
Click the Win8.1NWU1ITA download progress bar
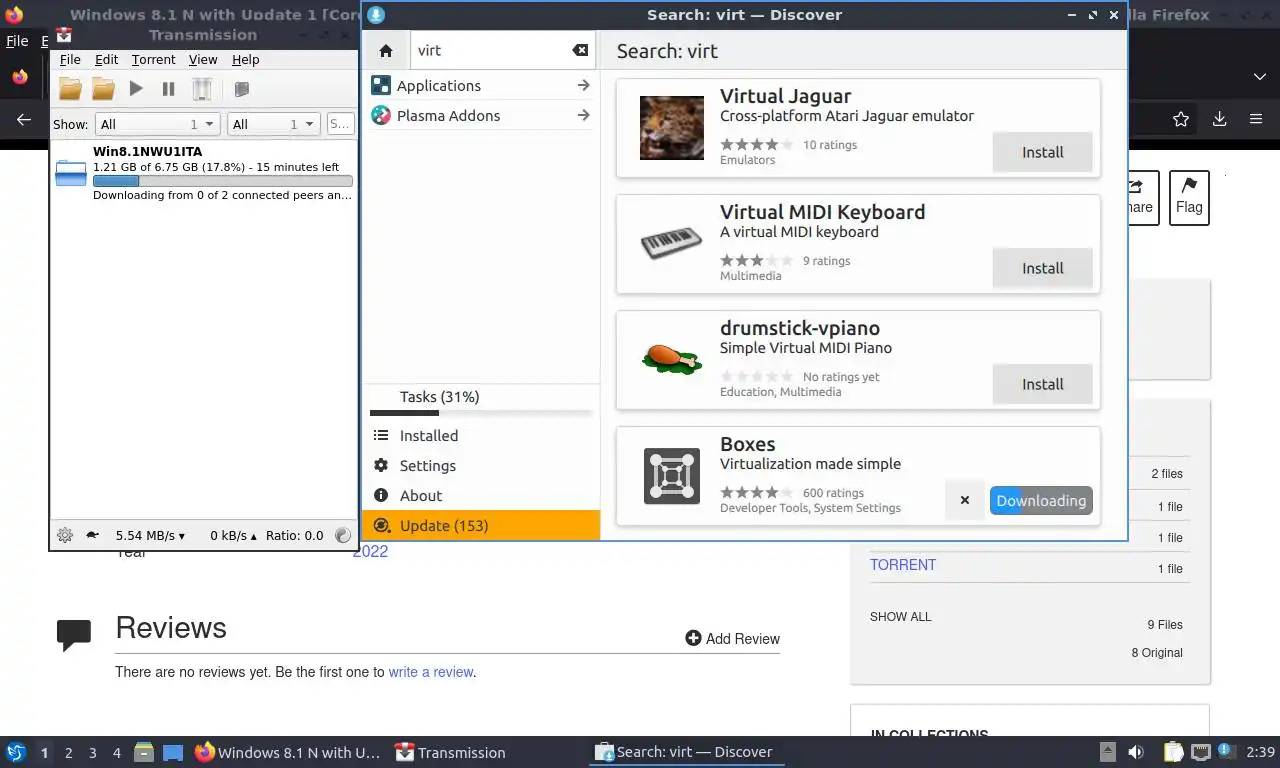(222, 181)
